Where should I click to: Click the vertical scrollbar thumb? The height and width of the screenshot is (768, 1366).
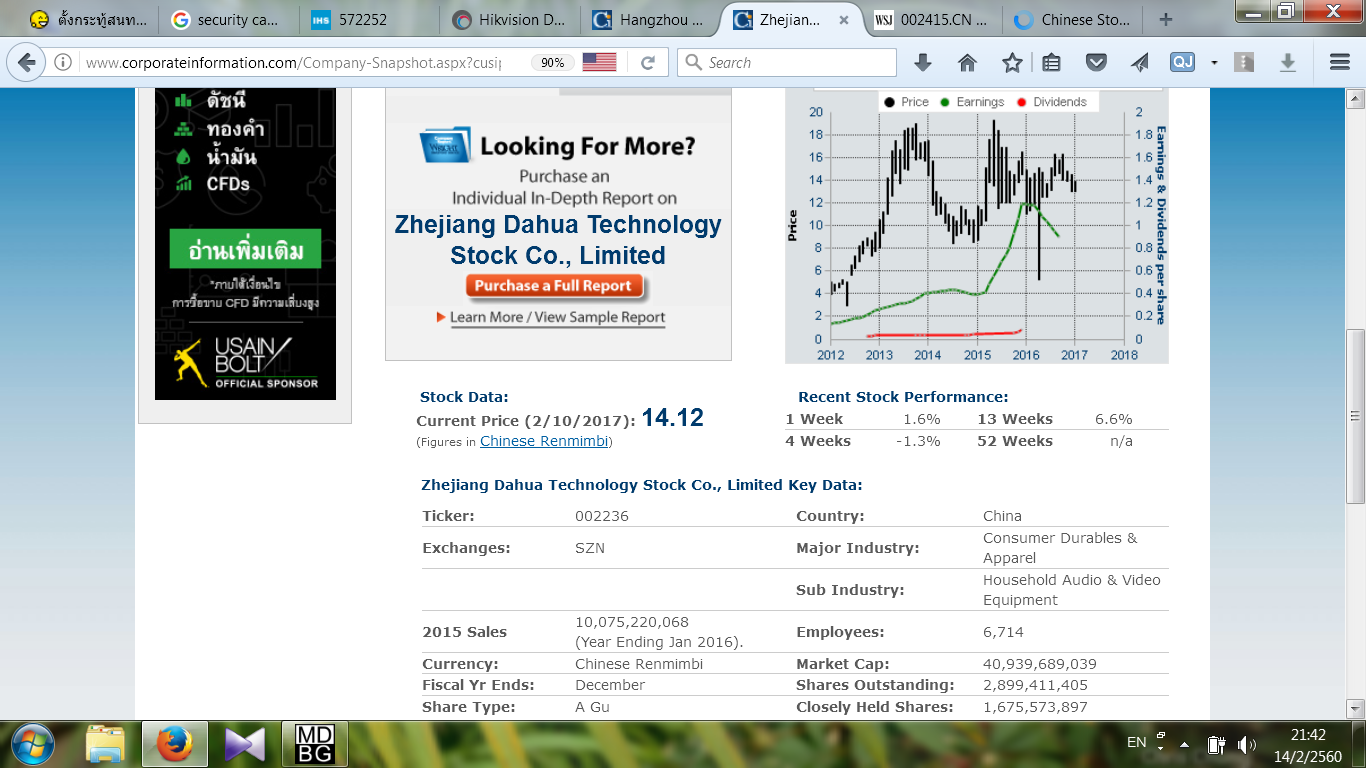(x=1356, y=415)
